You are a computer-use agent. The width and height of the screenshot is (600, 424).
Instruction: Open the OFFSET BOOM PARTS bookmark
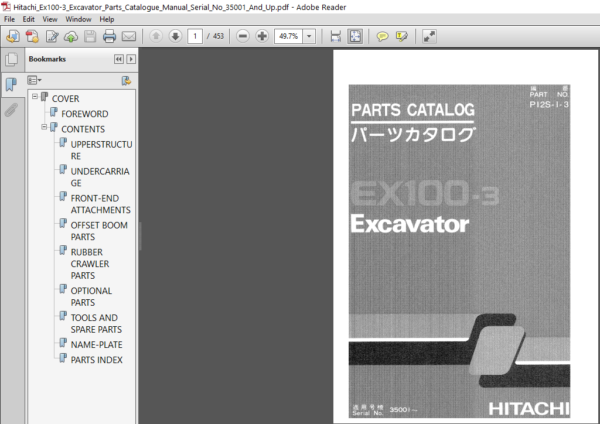[x=99, y=231]
